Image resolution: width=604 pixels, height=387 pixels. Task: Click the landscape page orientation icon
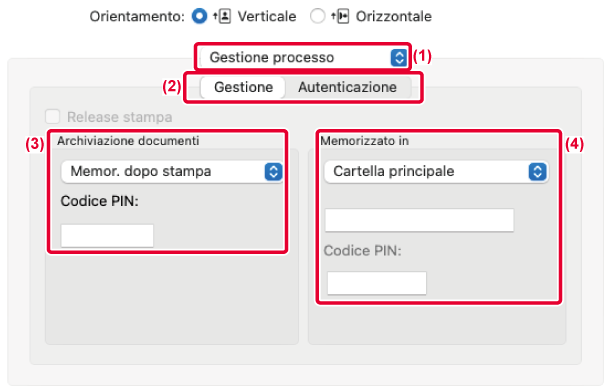(340, 17)
